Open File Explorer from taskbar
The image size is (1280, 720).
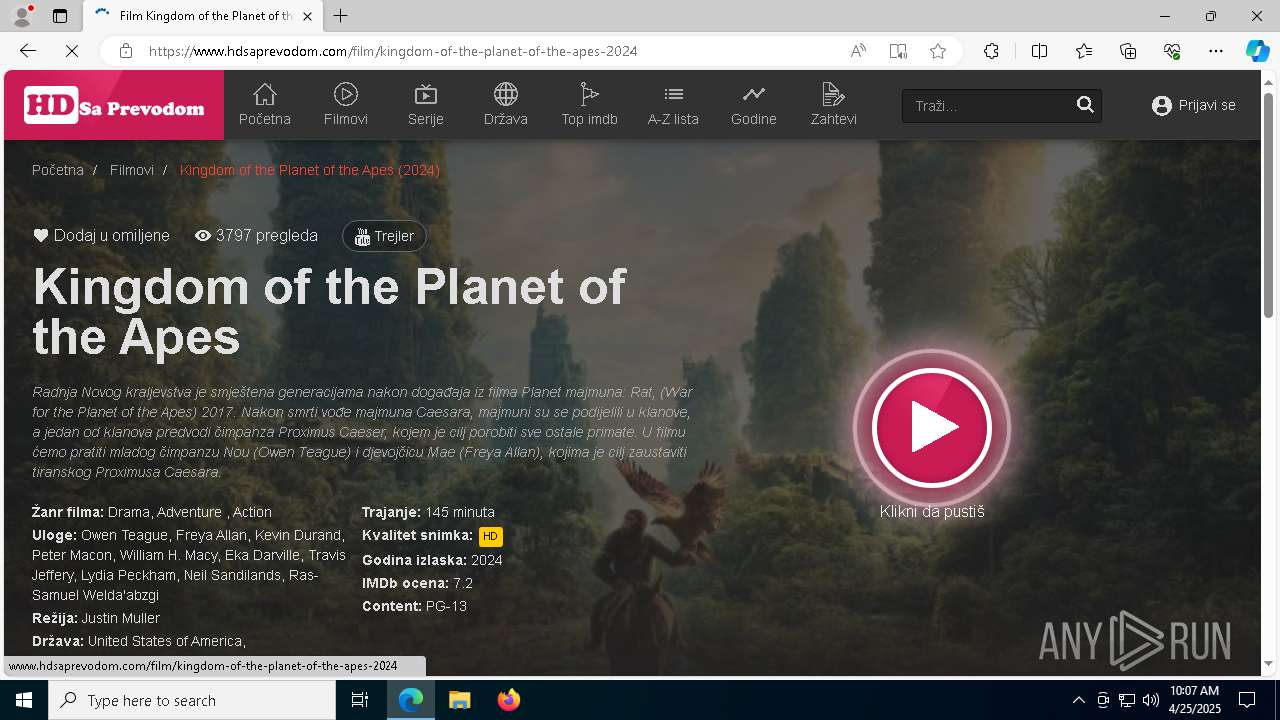[x=459, y=700]
